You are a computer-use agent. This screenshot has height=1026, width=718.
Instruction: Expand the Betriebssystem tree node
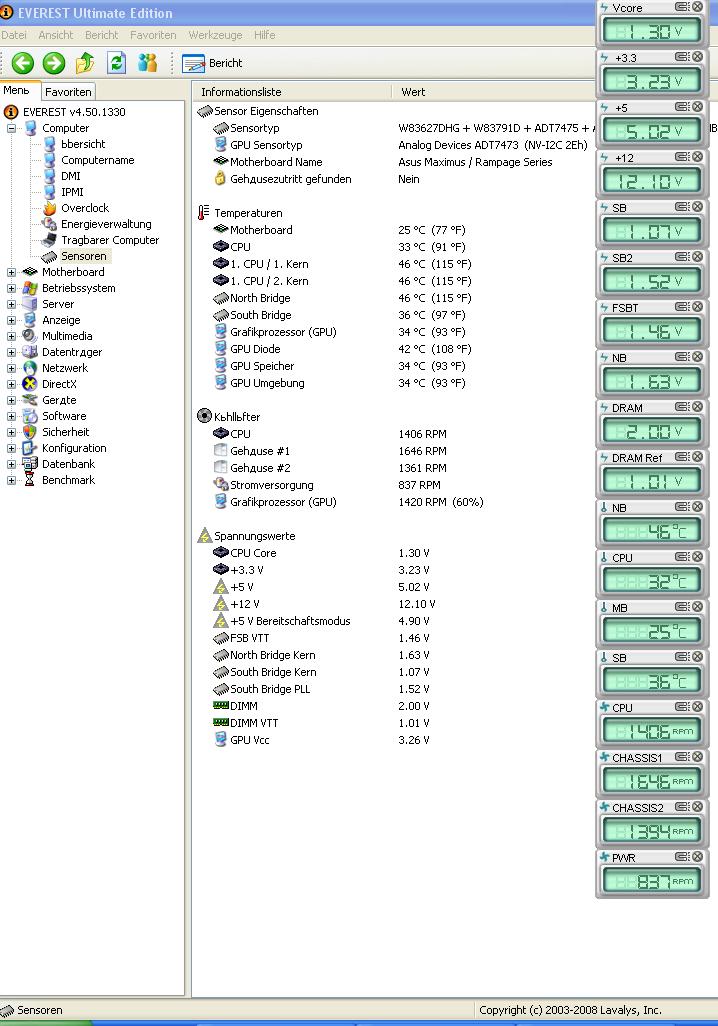coord(11,288)
